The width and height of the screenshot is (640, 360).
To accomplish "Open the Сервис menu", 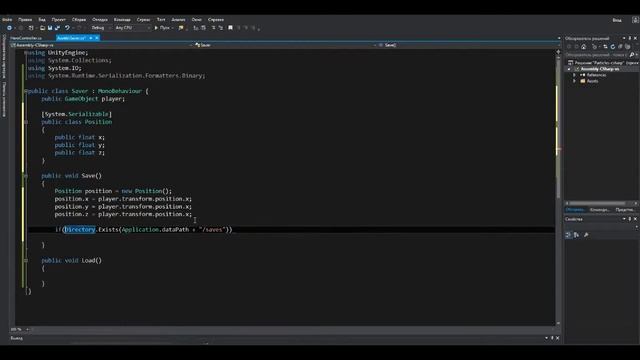I will 143,20.
